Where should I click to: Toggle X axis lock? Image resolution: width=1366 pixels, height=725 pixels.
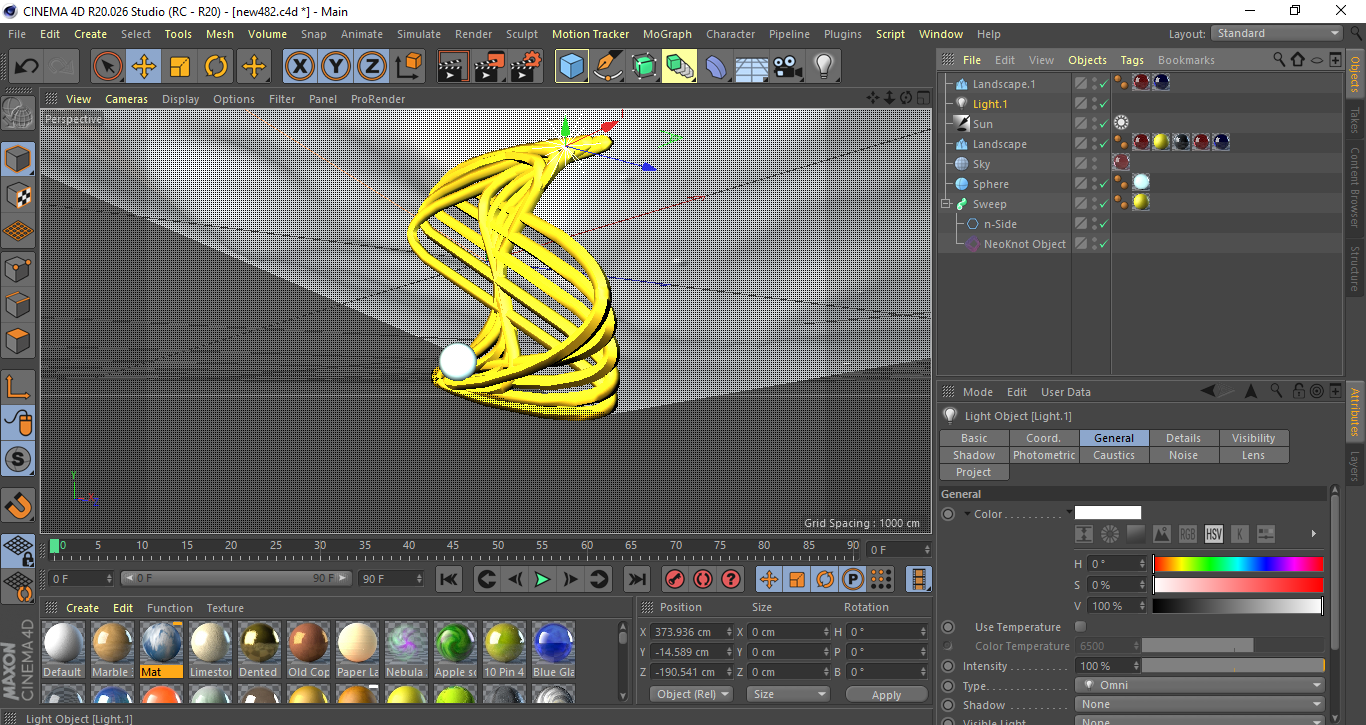299,67
